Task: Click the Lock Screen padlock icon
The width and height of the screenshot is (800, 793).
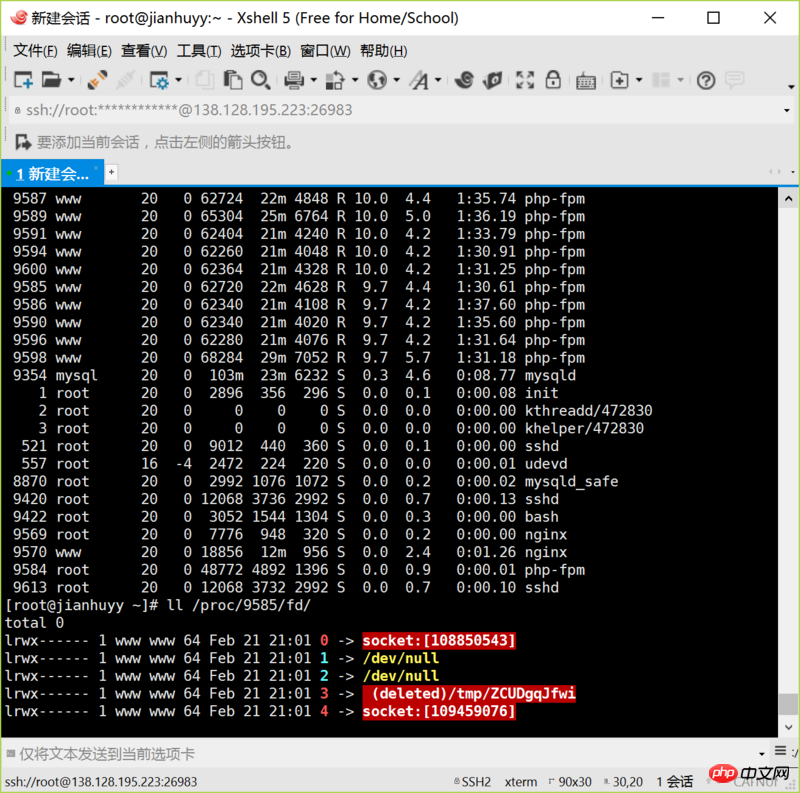Action: 553,80
